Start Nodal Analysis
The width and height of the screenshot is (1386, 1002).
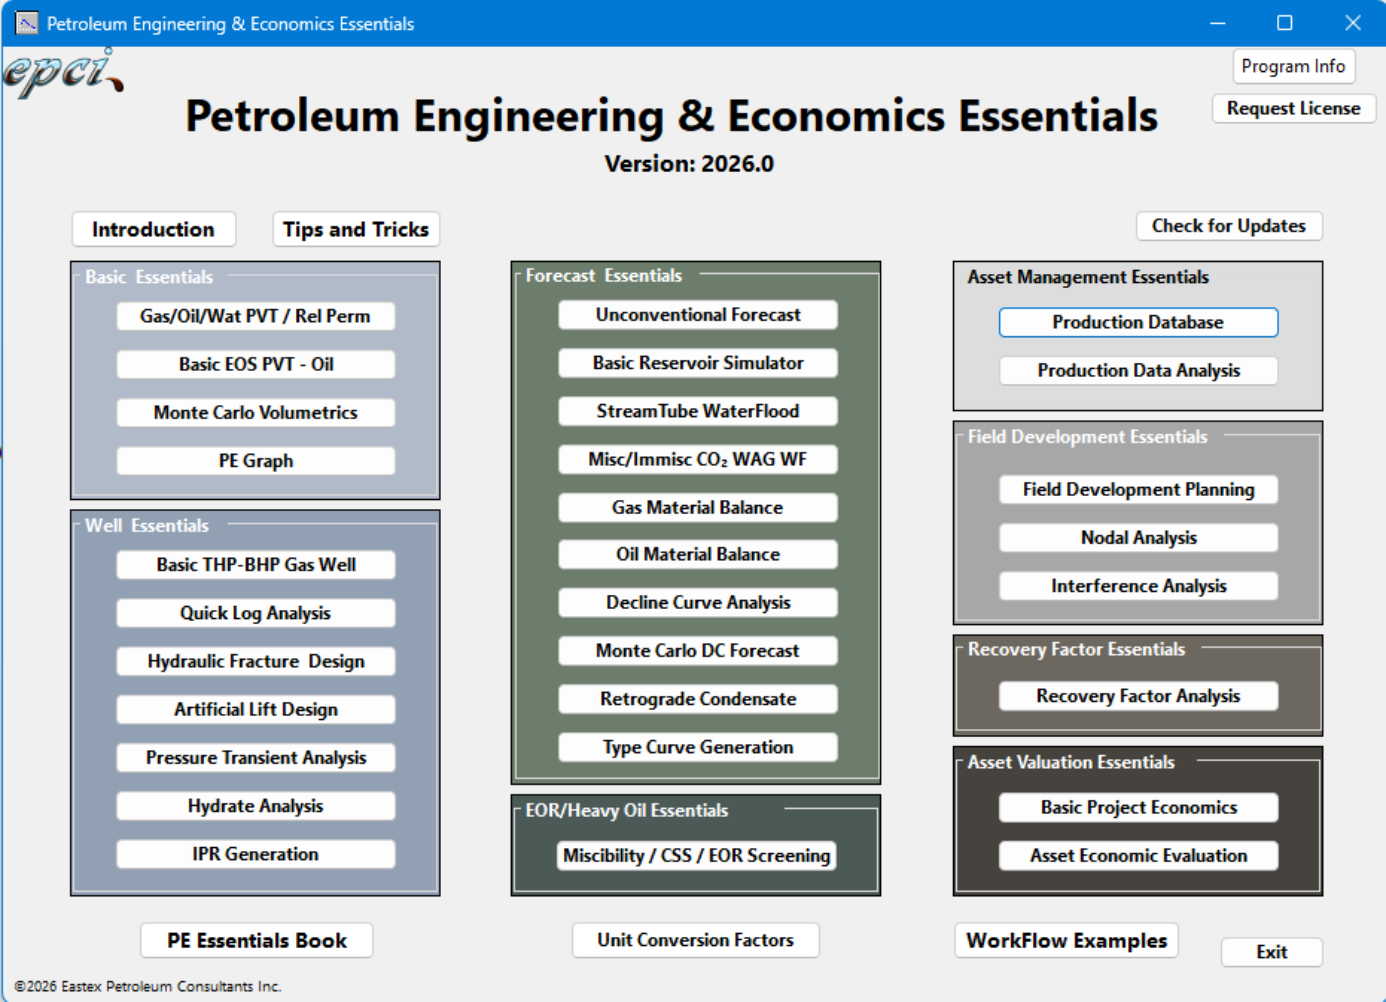pos(1138,538)
